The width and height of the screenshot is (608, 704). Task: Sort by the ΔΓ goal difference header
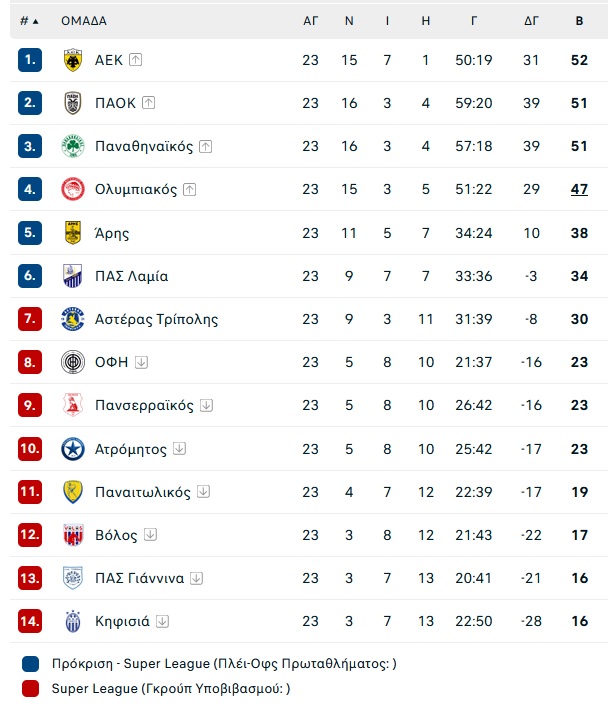point(531,20)
